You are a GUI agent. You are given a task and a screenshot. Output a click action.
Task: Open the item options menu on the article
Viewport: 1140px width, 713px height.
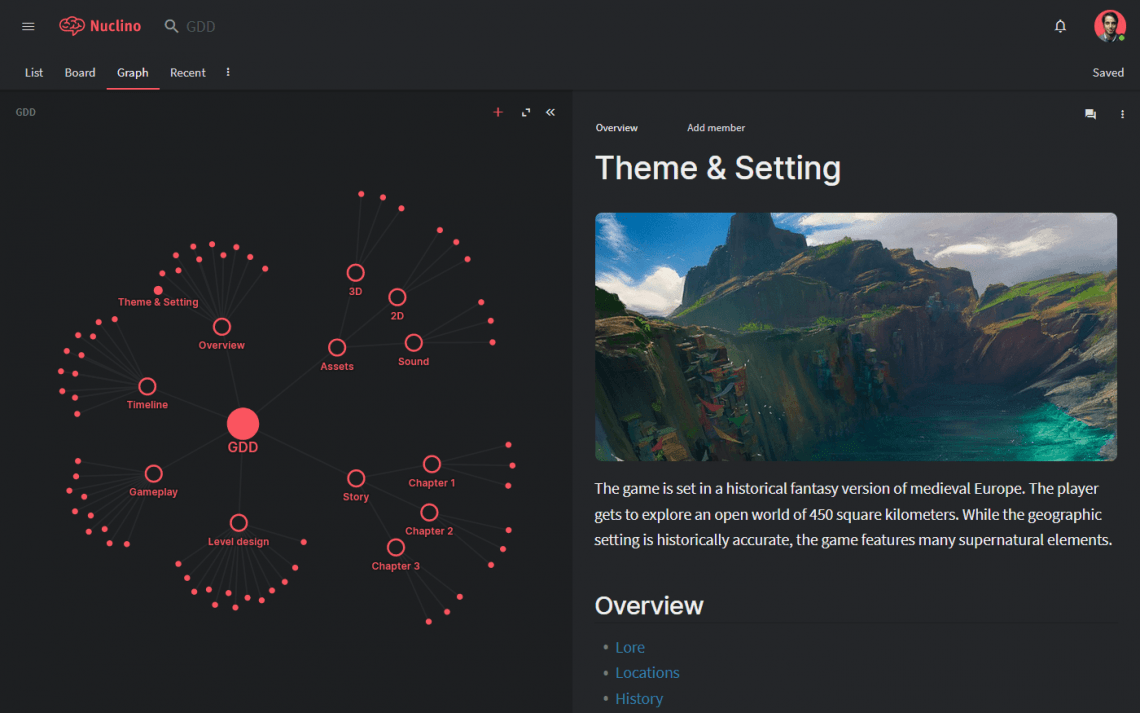pyautogui.click(x=1122, y=114)
